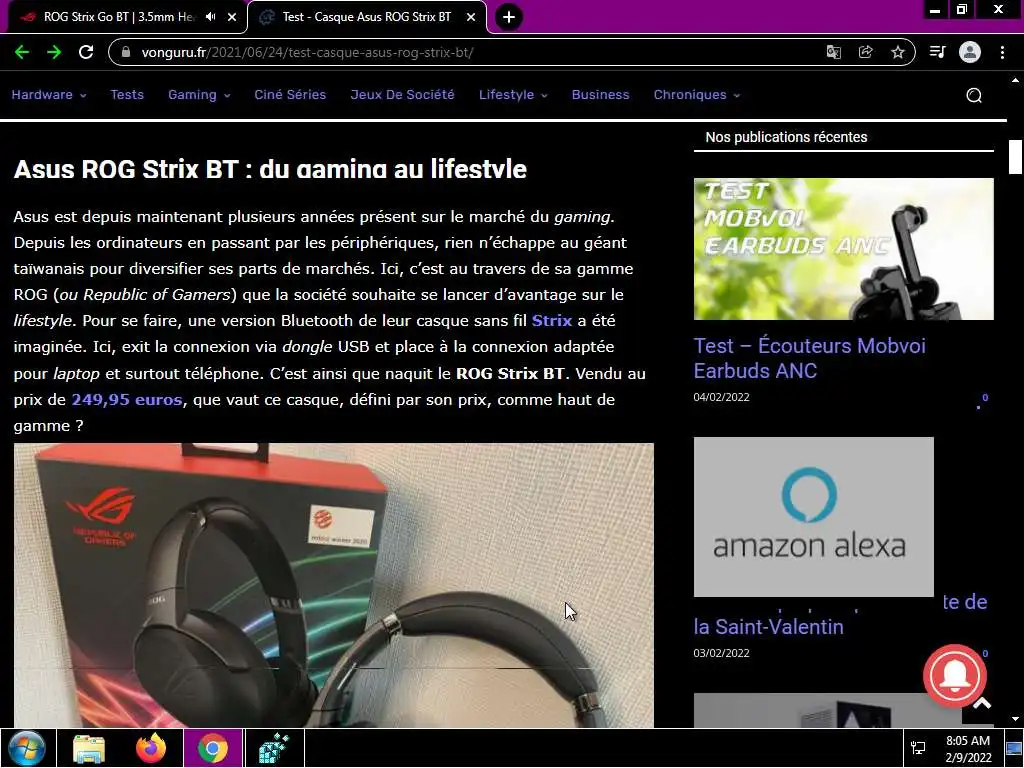Open the Ciné Séries section
The height and width of the screenshot is (768, 1024).
(290, 95)
